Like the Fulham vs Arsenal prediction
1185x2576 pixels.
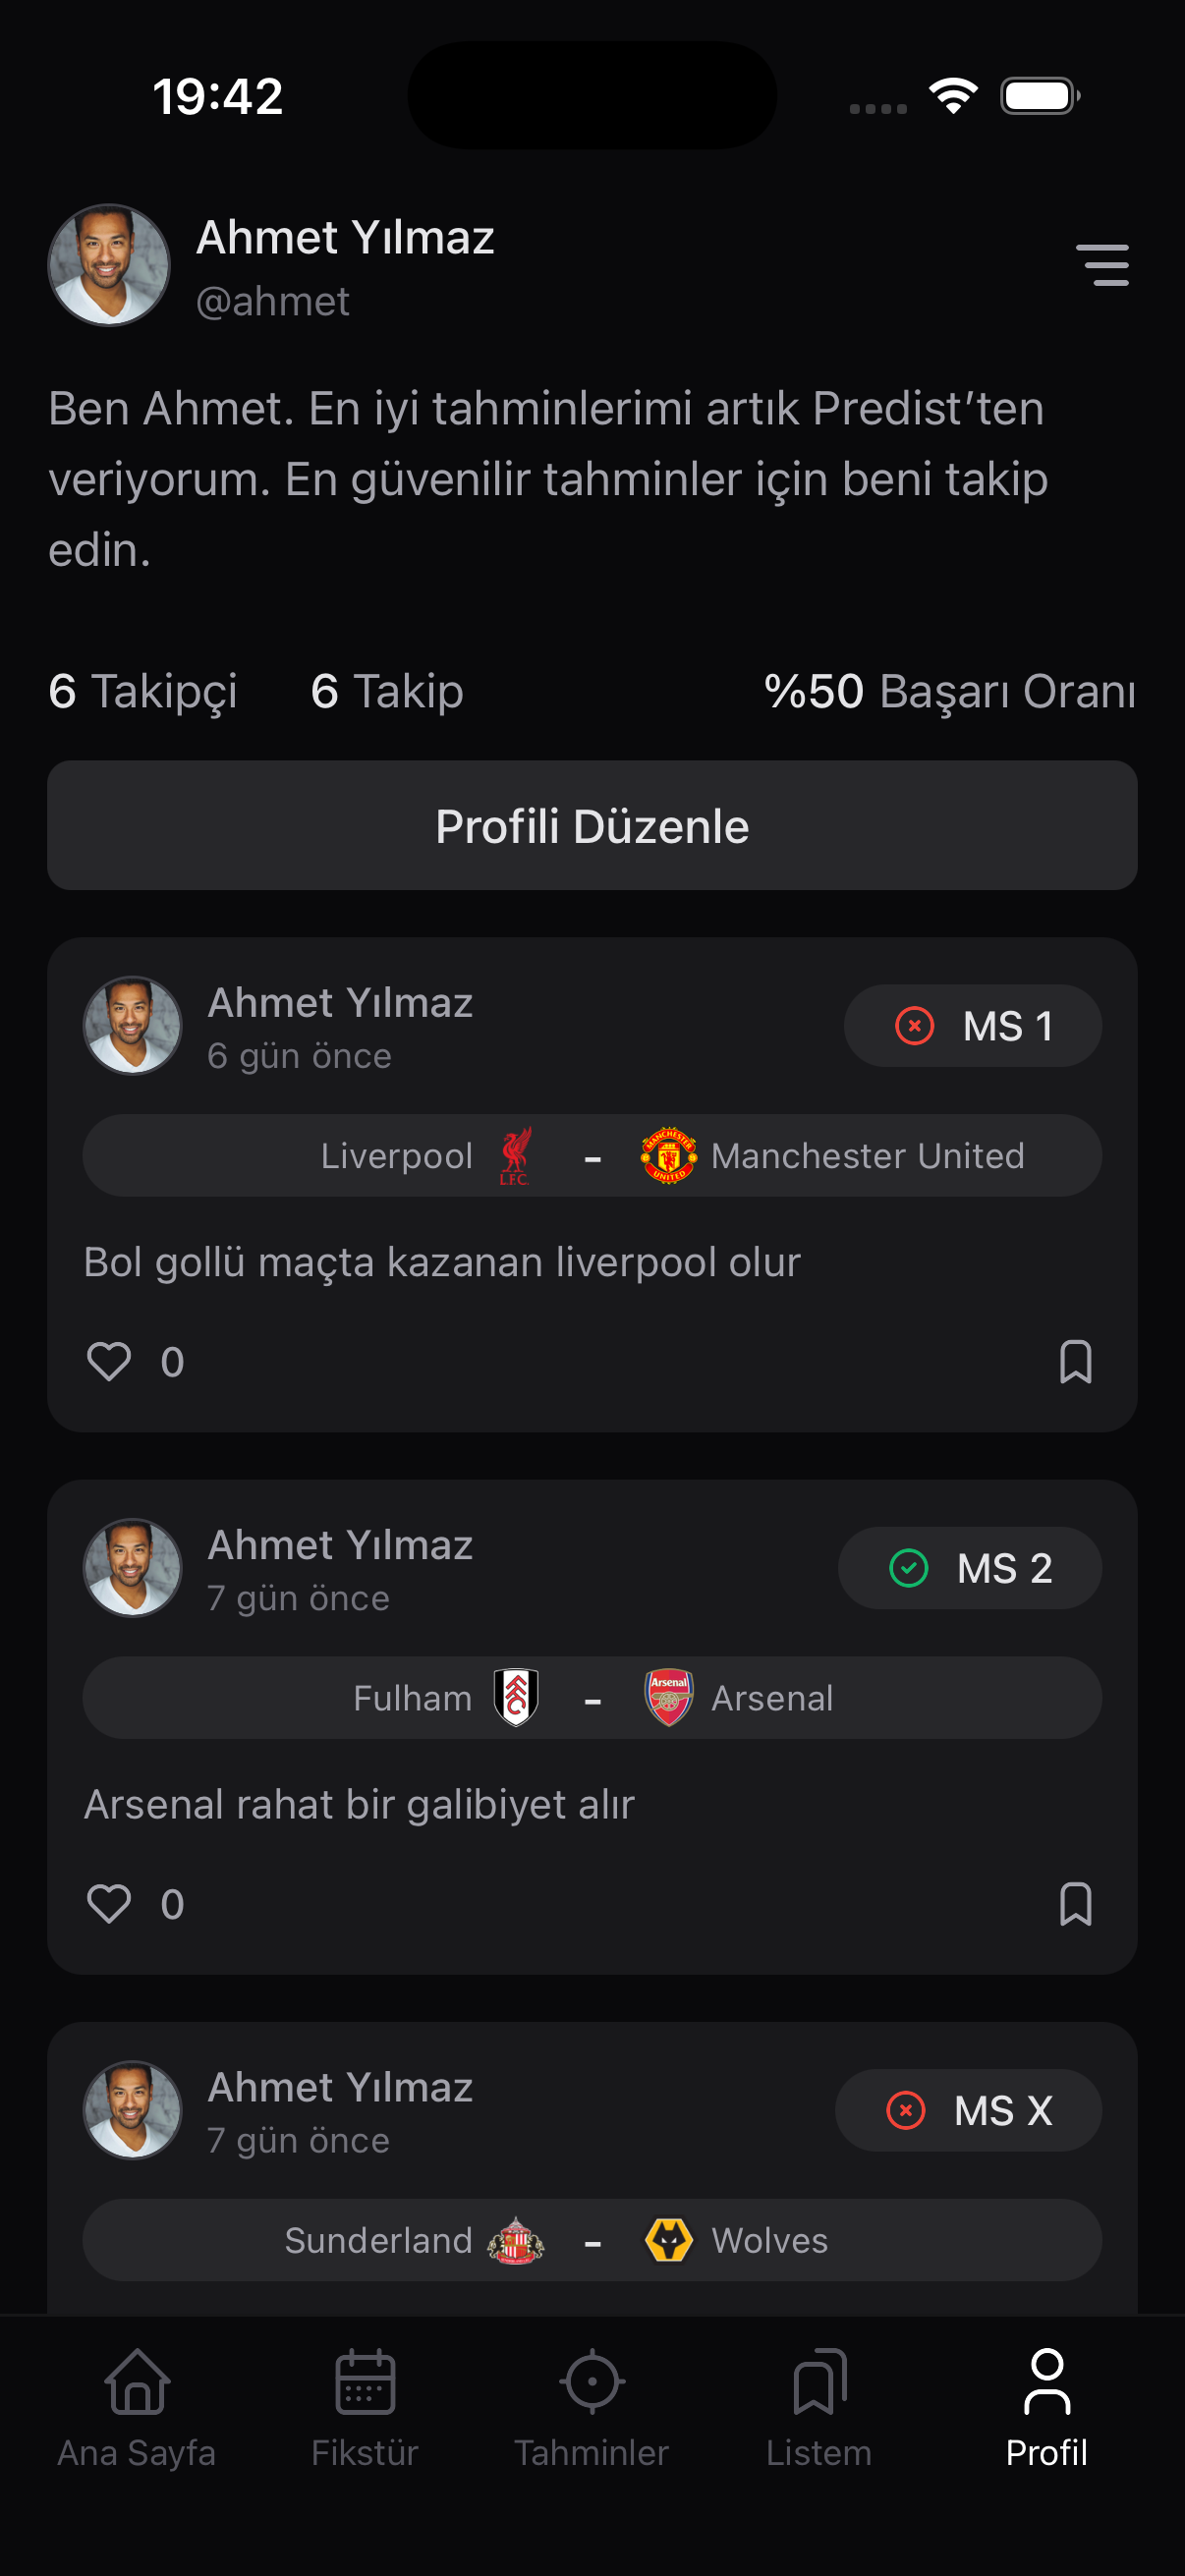click(x=109, y=1903)
